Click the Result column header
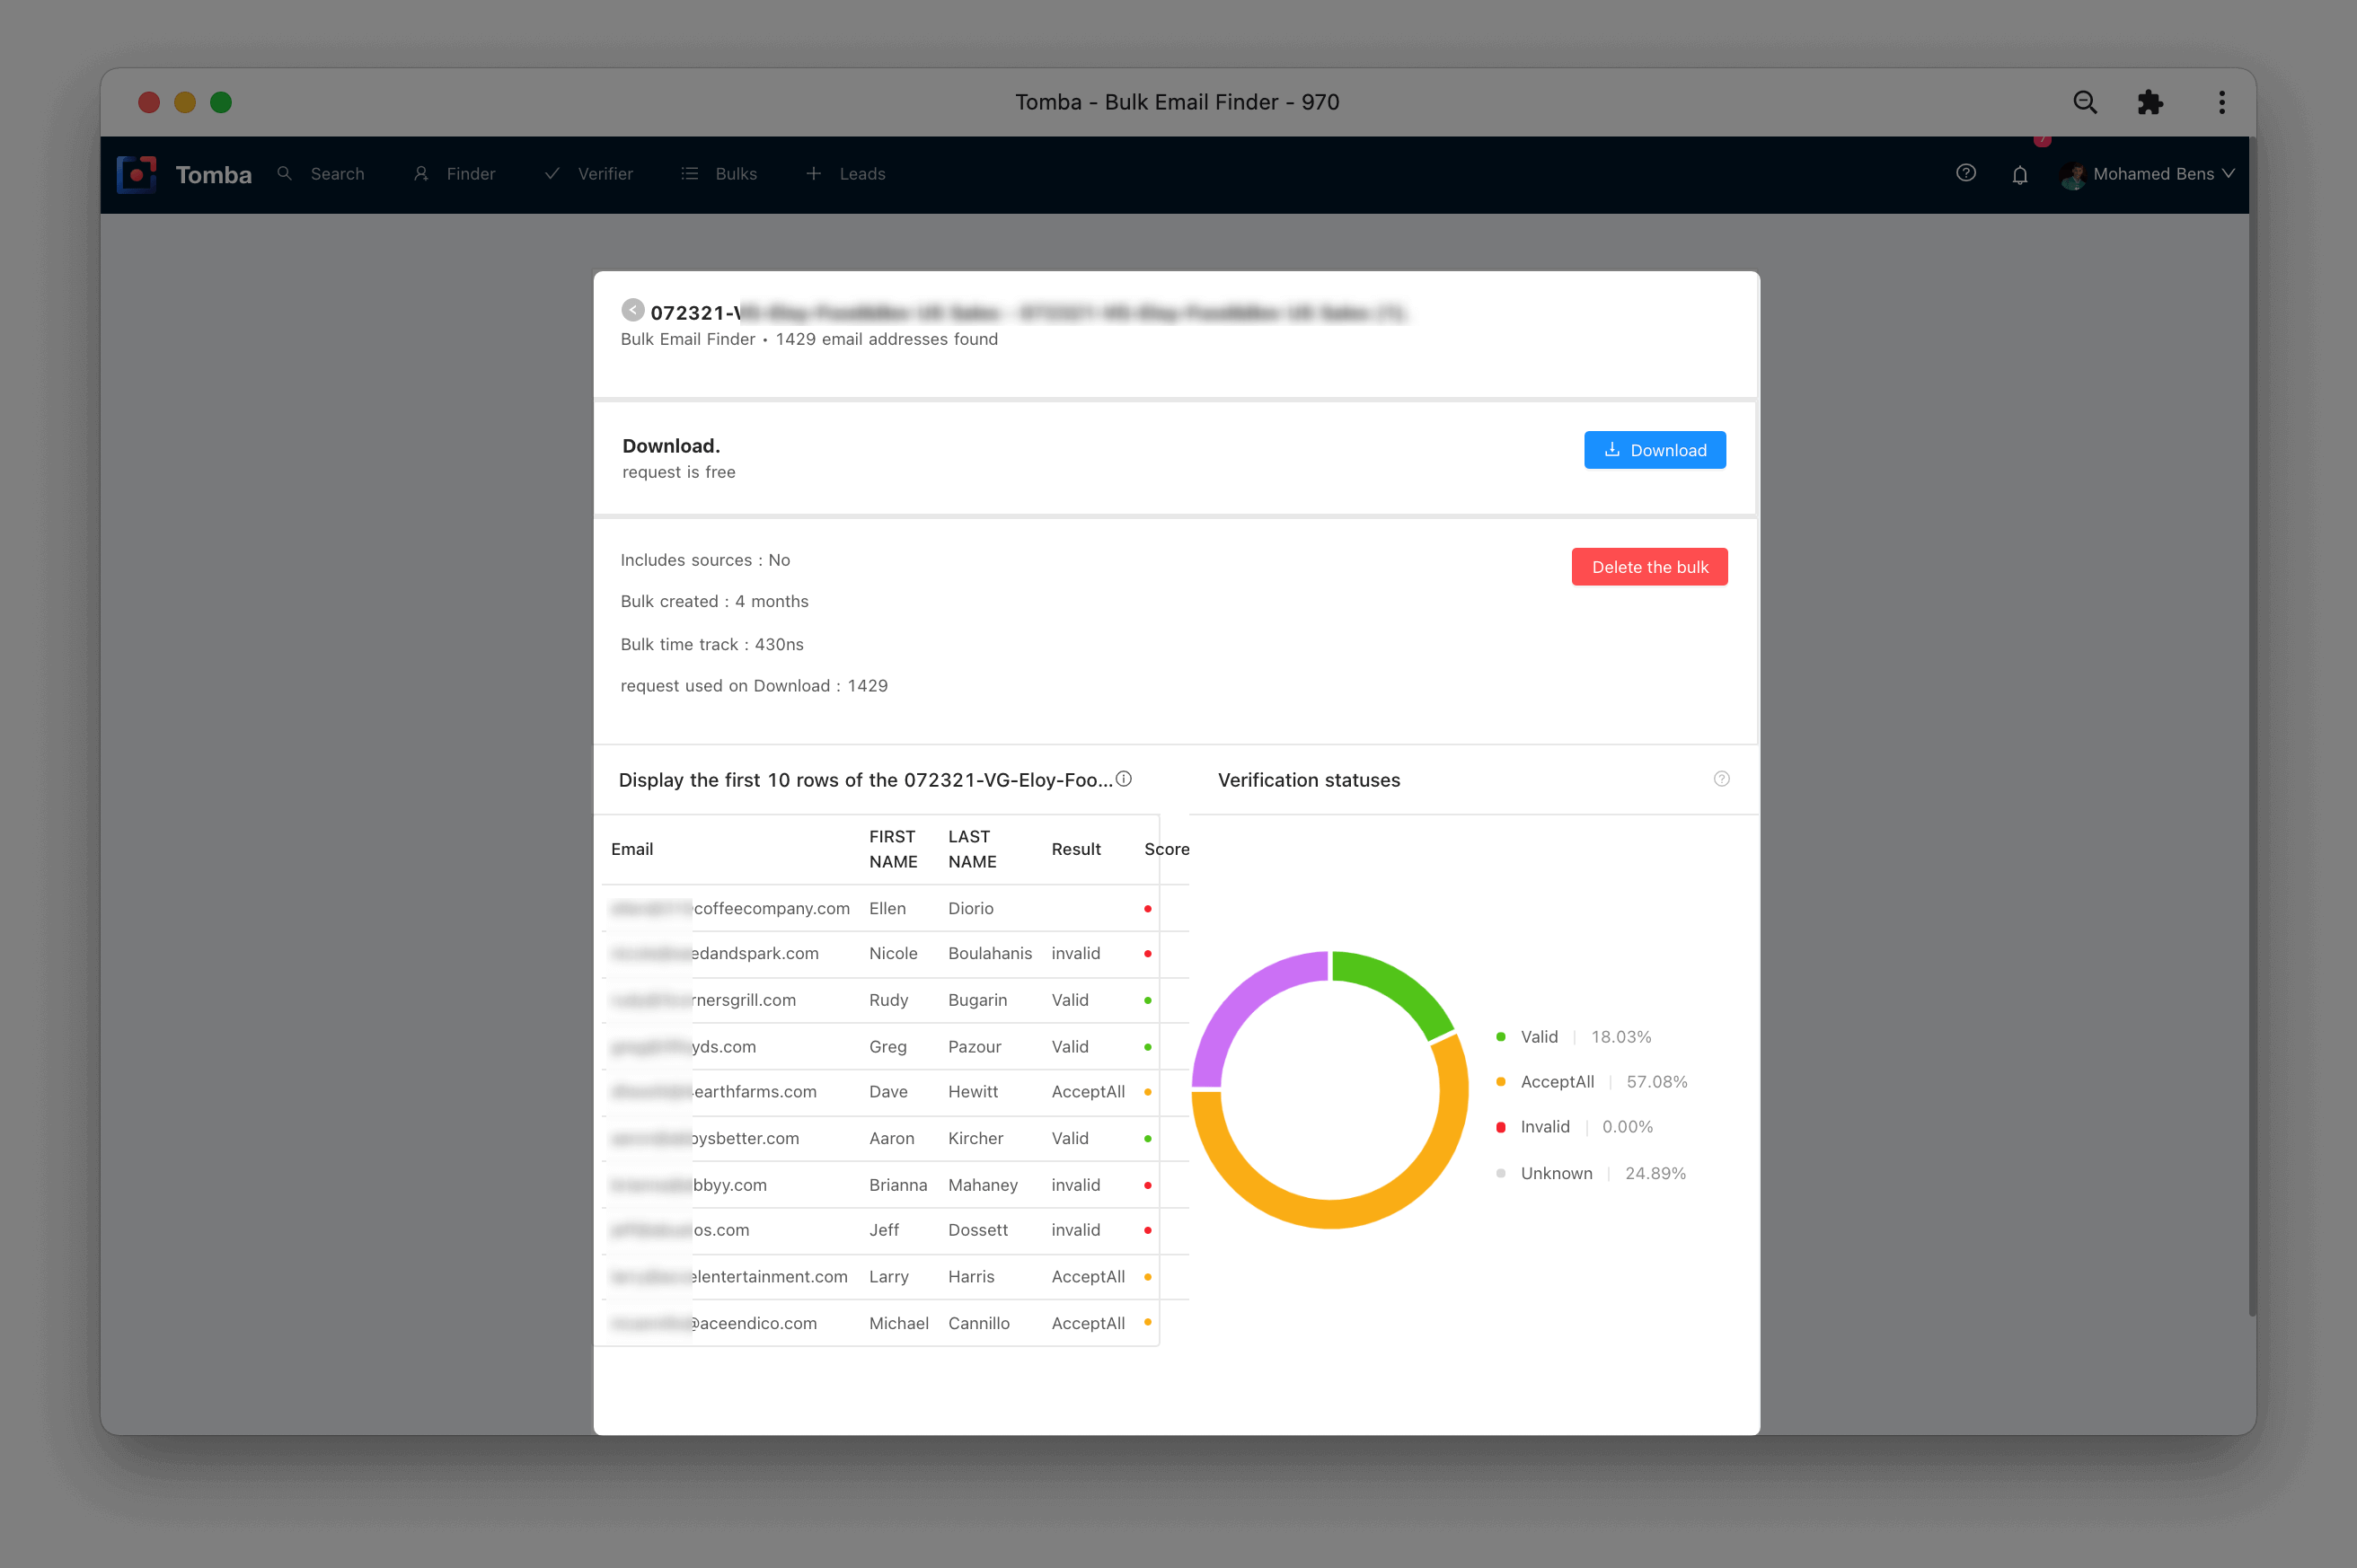The height and width of the screenshot is (1568, 2357). pyautogui.click(x=1076, y=849)
